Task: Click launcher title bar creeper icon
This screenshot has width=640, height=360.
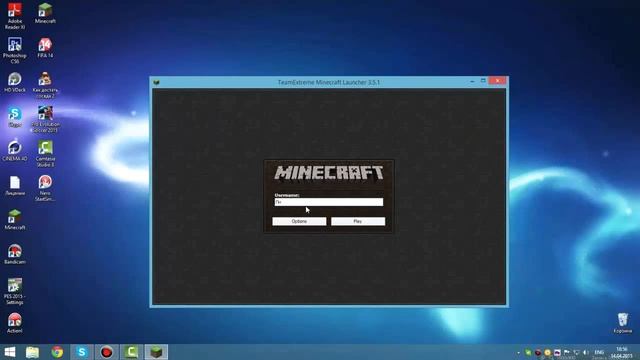Action: tap(156, 82)
